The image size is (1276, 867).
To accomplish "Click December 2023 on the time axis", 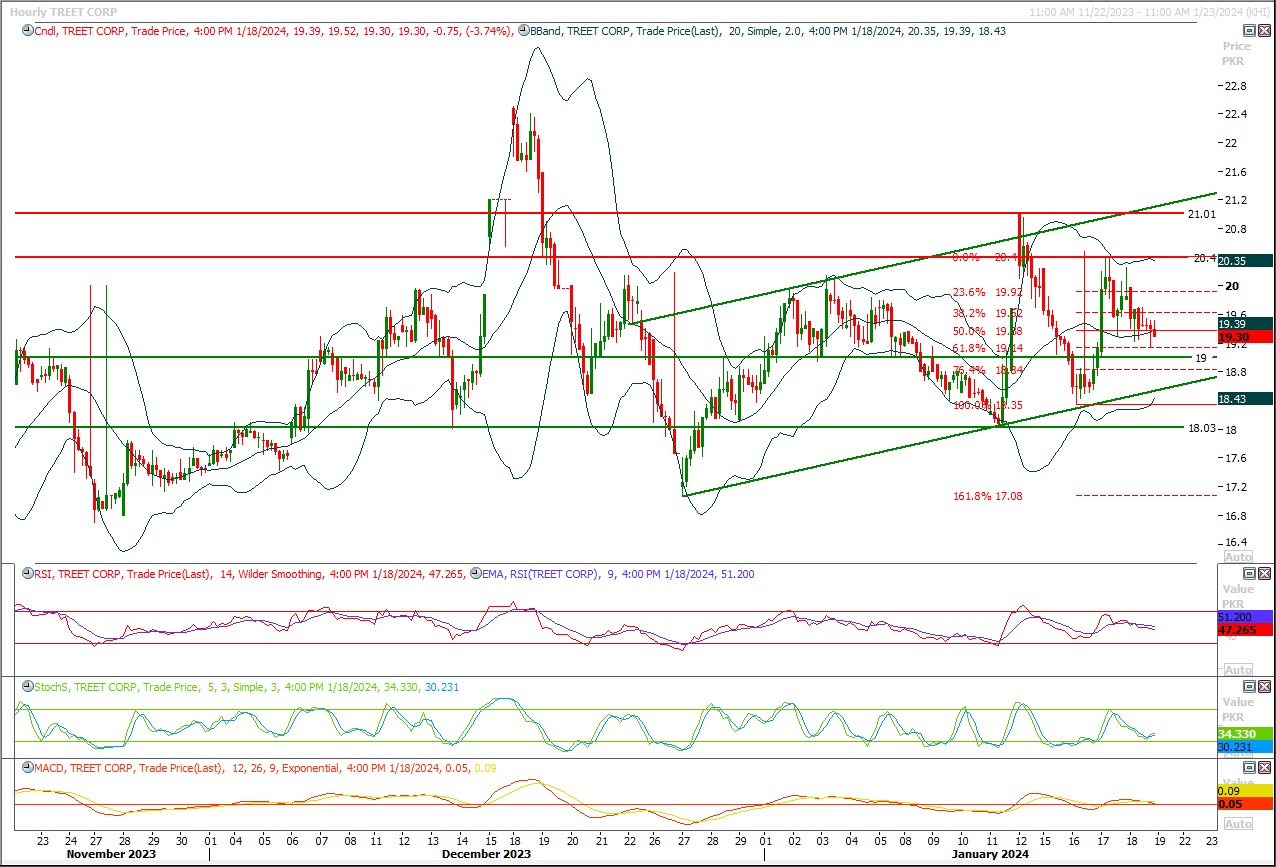I will pos(486,855).
